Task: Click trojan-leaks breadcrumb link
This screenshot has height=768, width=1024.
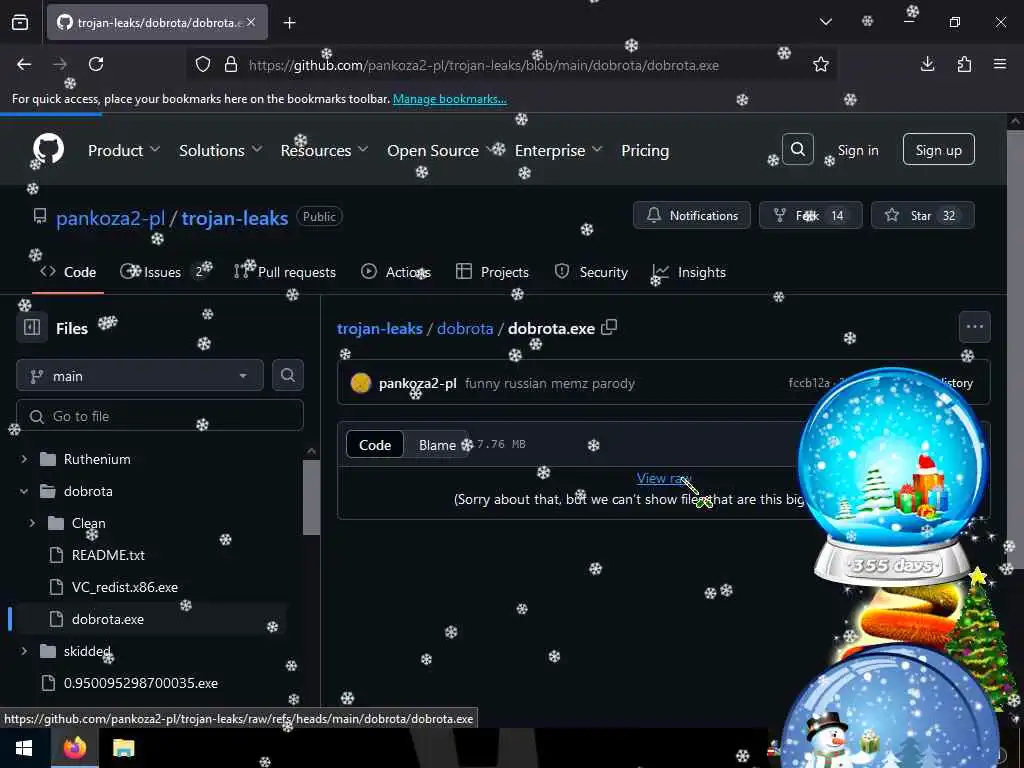Action: click(379, 328)
